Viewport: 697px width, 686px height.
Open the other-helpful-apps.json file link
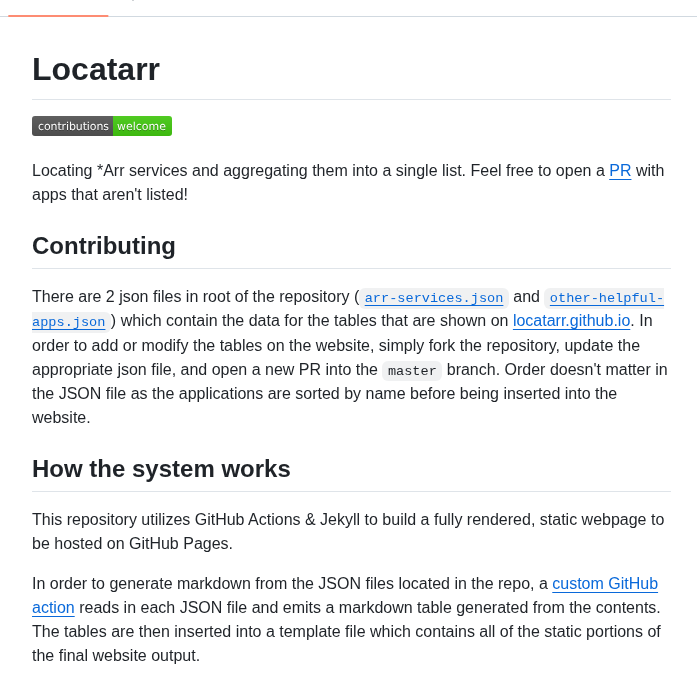tap(606, 297)
